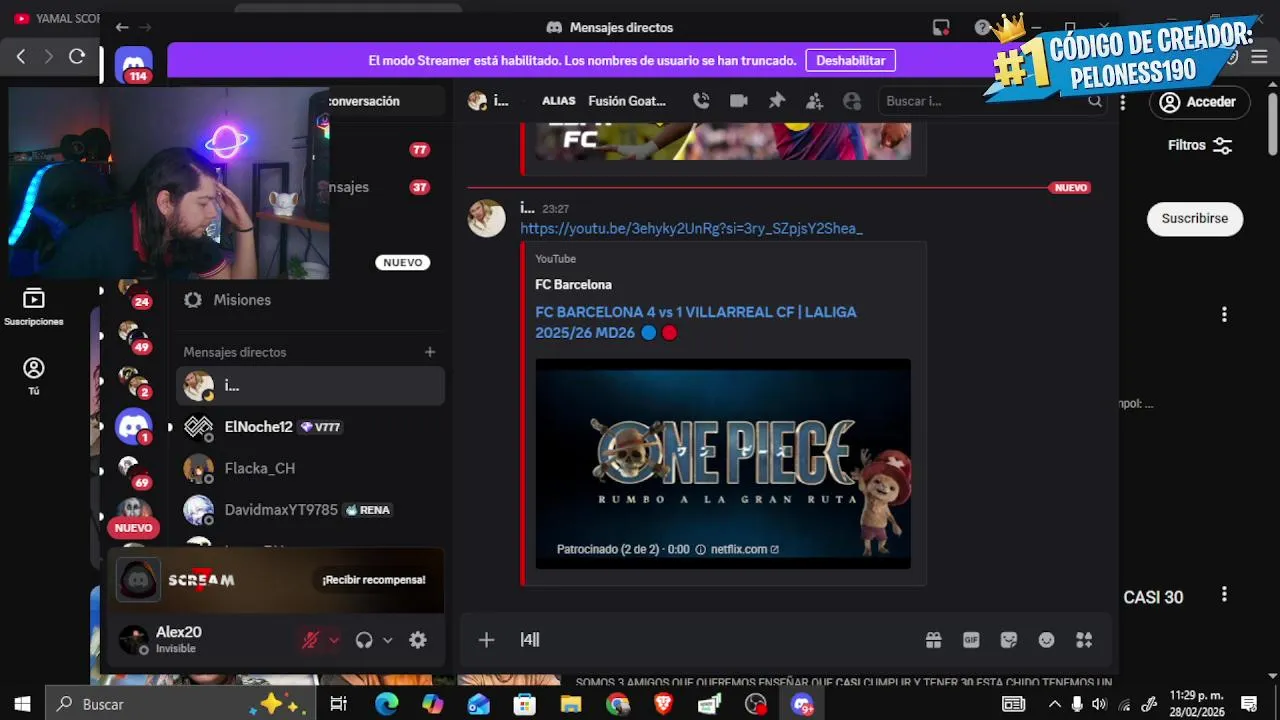Image resolution: width=1280 pixels, height=720 pixels.
Task: Open the Windows Start menu
Action: click(21, 704)
